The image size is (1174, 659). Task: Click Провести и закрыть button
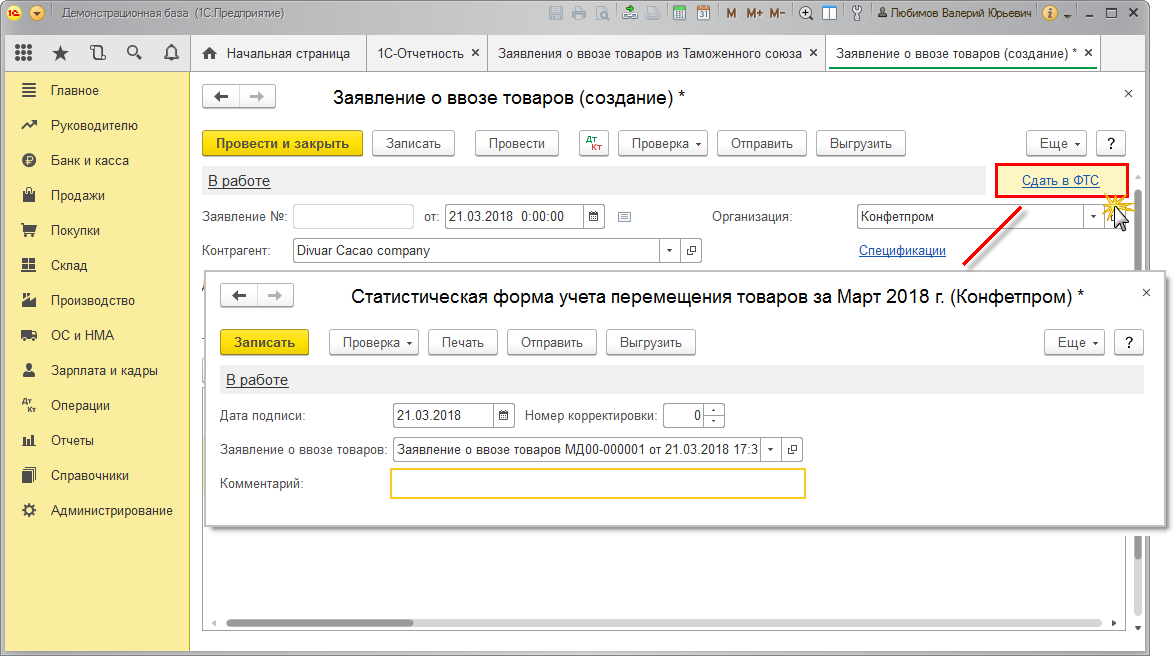(x=282, y=143)
